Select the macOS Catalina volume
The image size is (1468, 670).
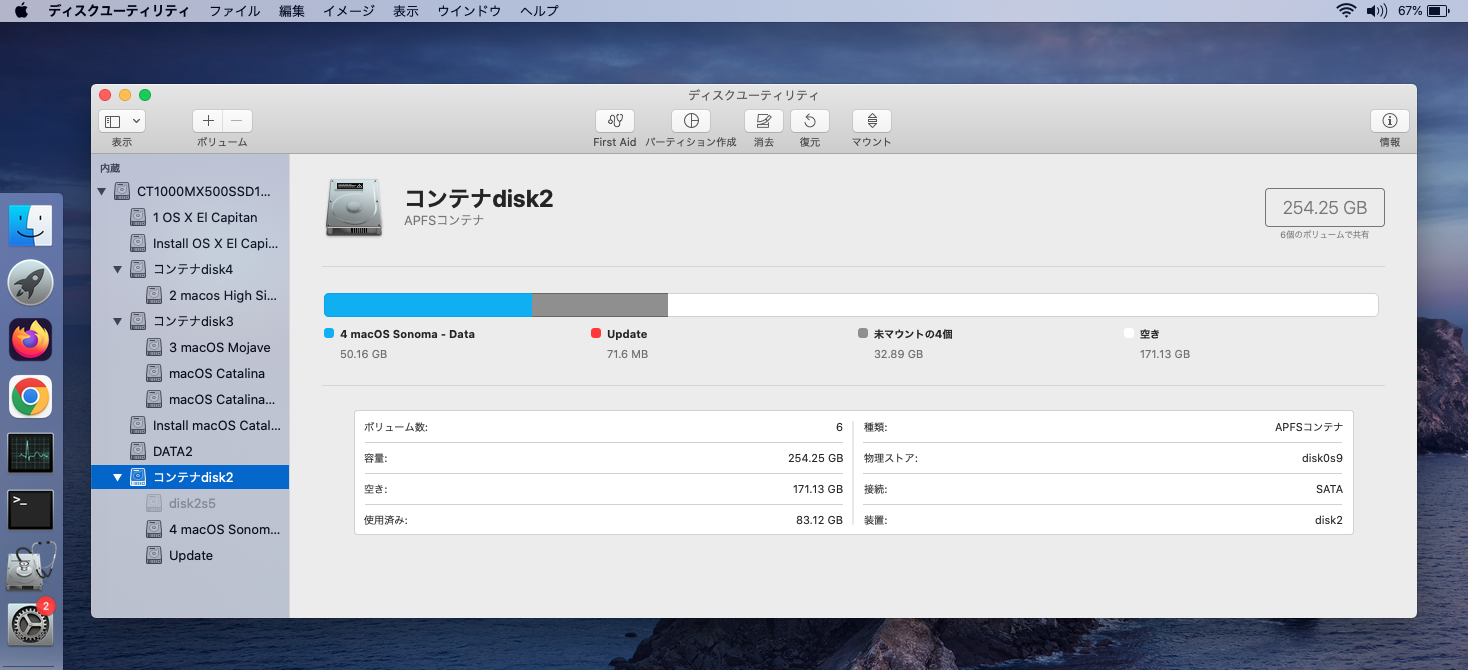tap(216, 373)
